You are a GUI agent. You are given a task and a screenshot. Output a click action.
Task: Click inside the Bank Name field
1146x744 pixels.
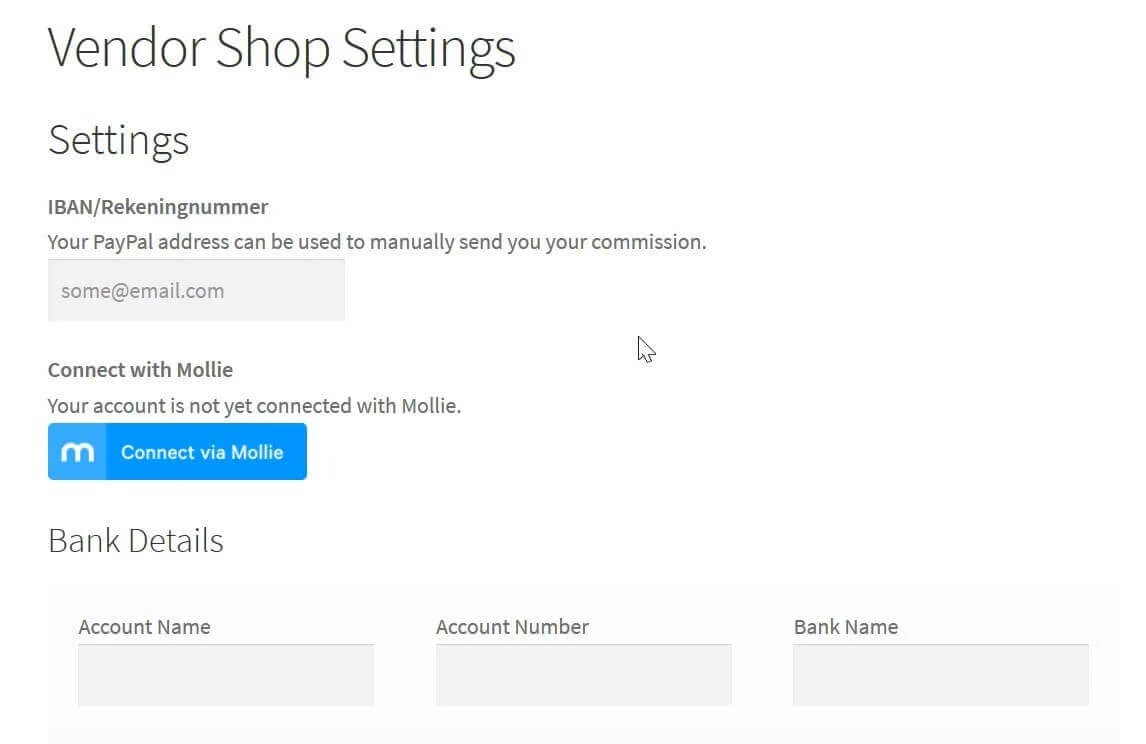click(x=941, y=675)
